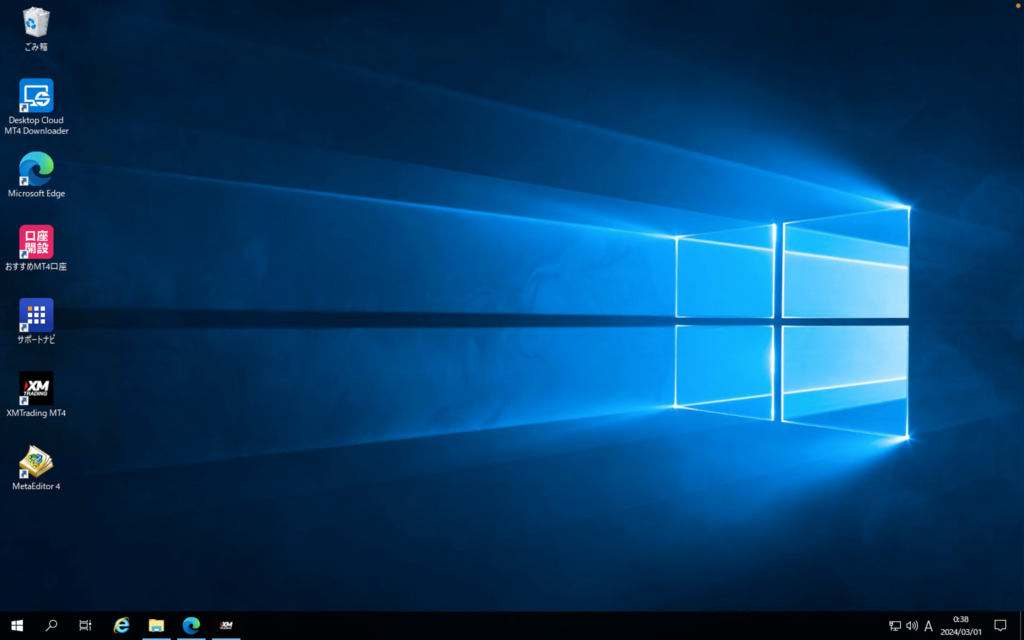Open taskbar search magnifier

pyautogui.click(x=51, y=626)
